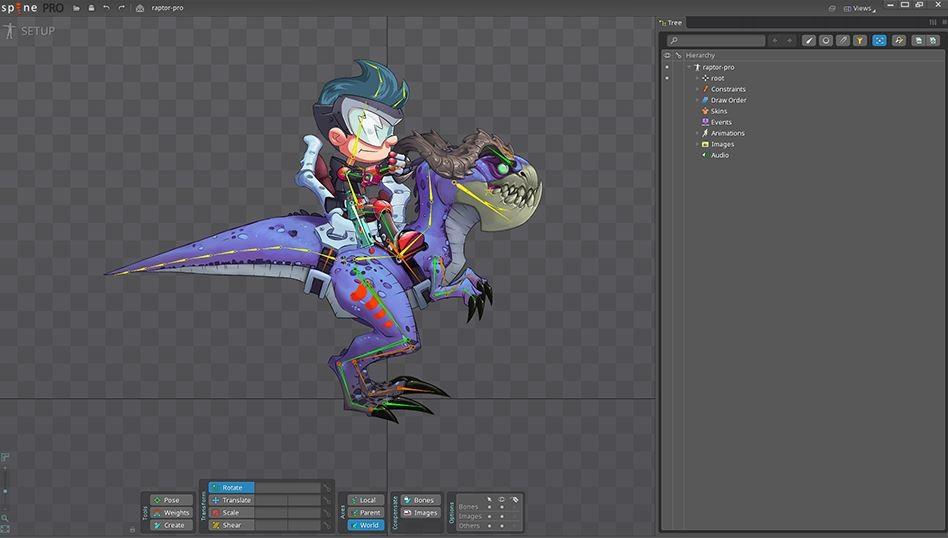The height and width of the screenshot is (538, 948).
Task: Click the eye visibility column header
Action: [x=667, y=55]
